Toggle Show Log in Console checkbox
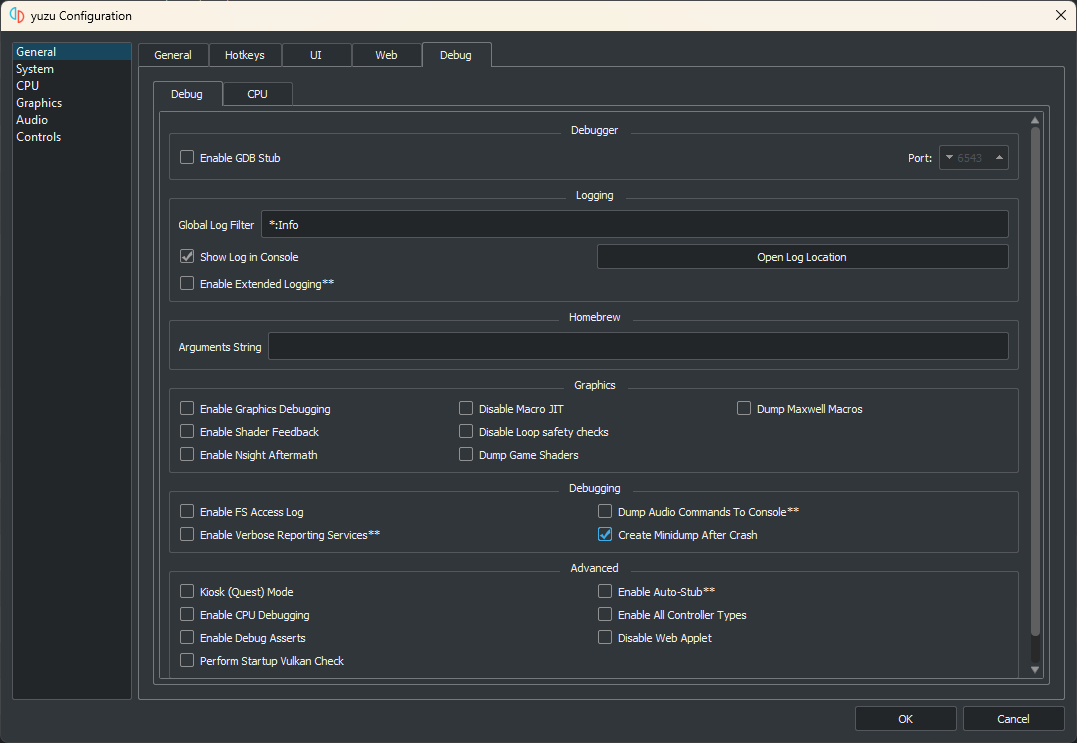This screenshot has width=1077, height=743. 187,256
